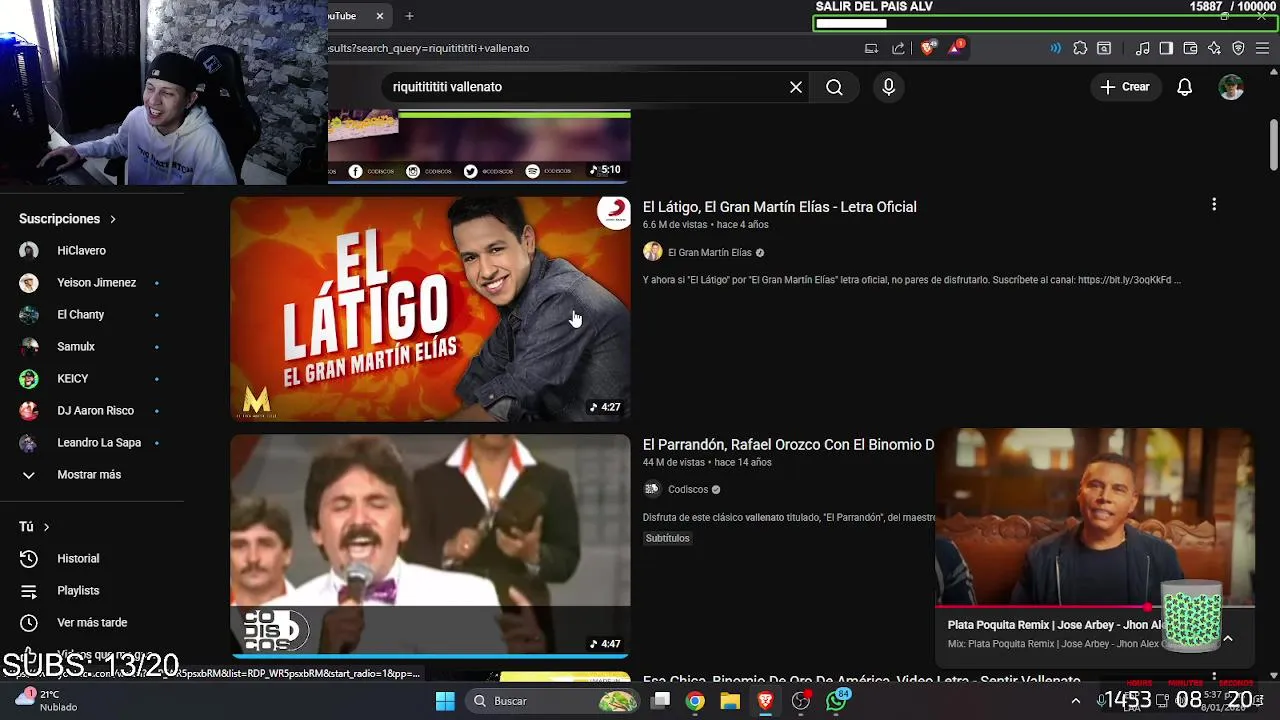Expand the miniplayer queue chevron

point(1228,639)
